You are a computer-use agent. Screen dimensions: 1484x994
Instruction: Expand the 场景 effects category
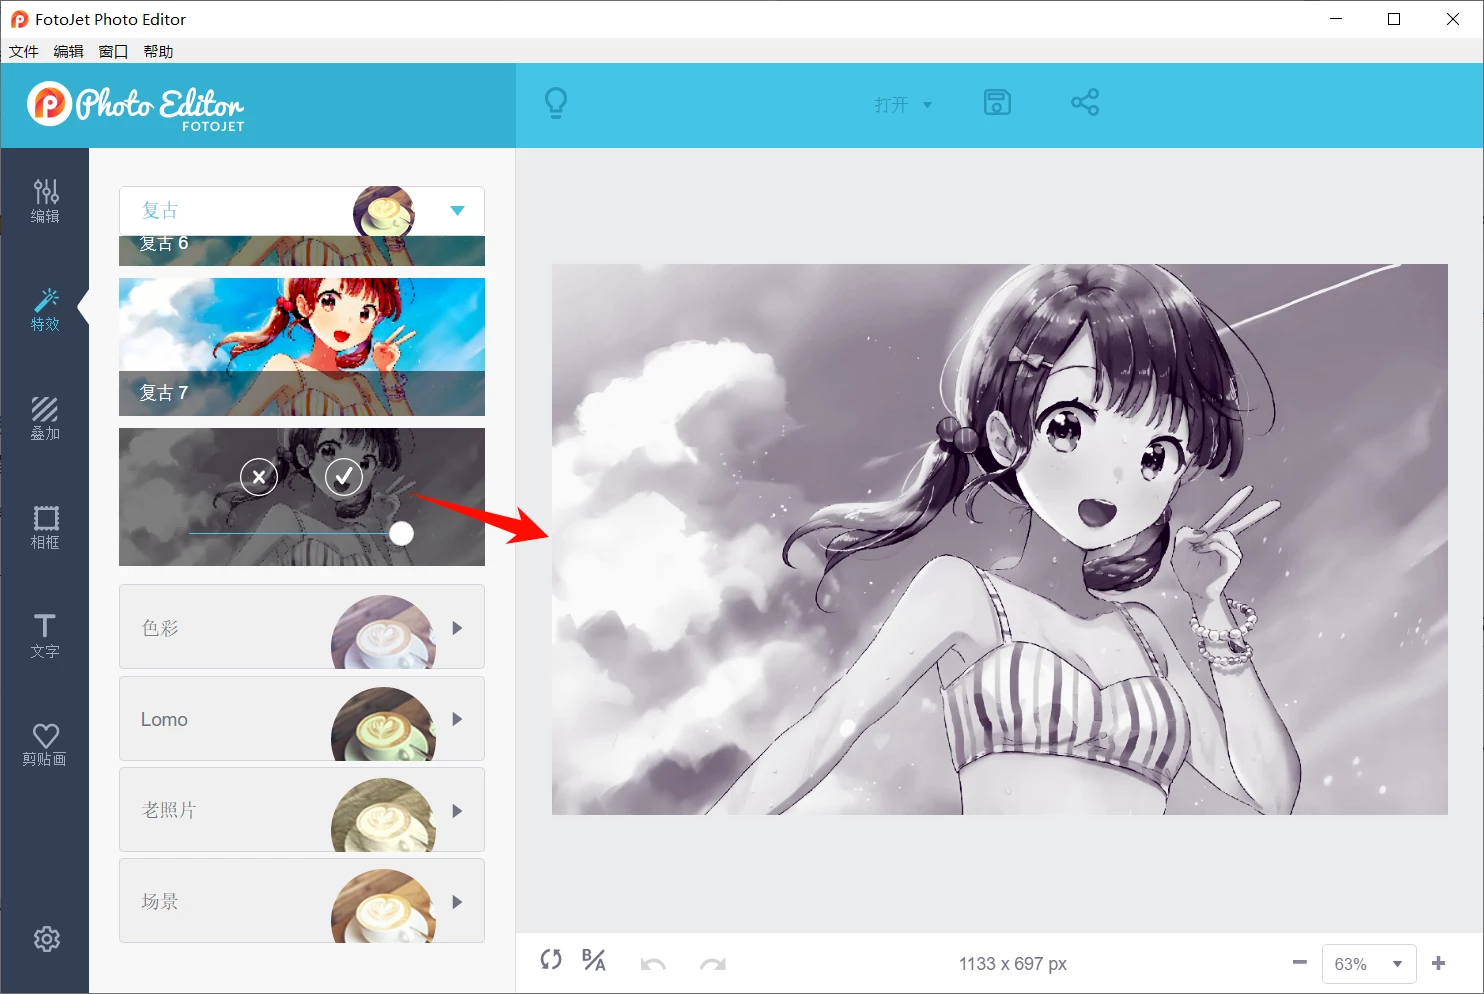pos(302,901)
